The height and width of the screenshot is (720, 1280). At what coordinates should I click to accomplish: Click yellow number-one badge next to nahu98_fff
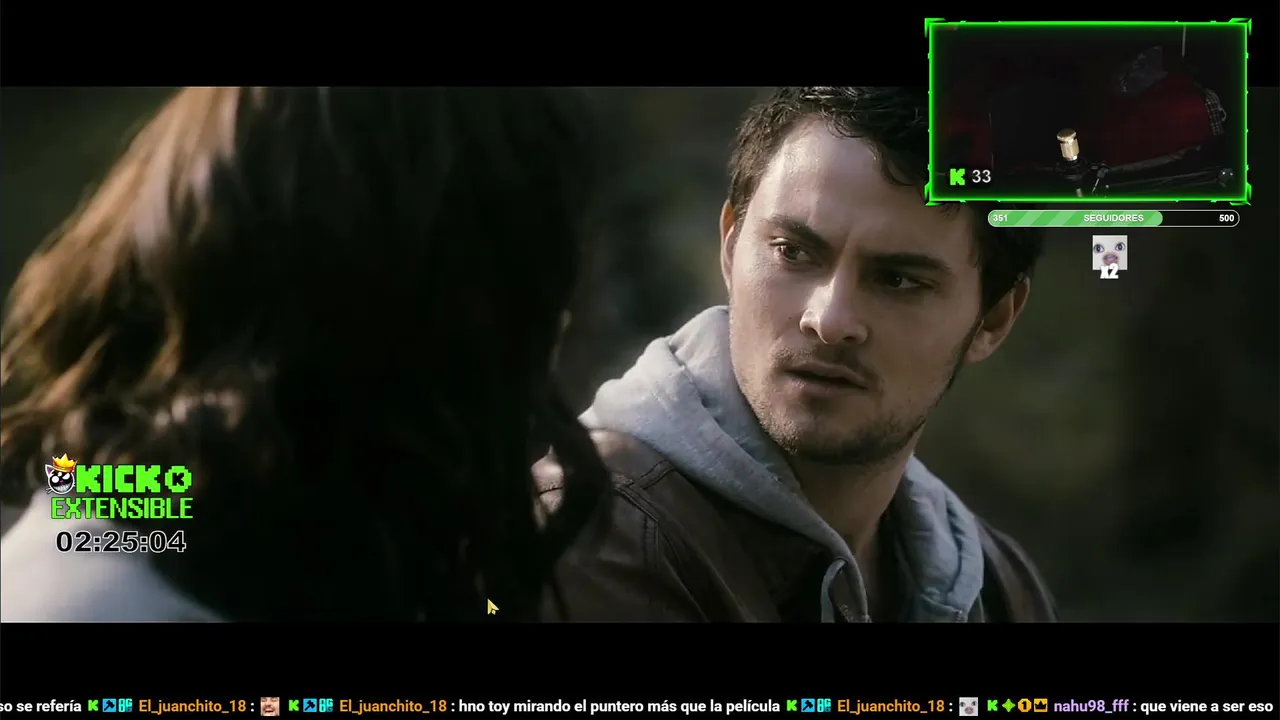click(1024, 706)
